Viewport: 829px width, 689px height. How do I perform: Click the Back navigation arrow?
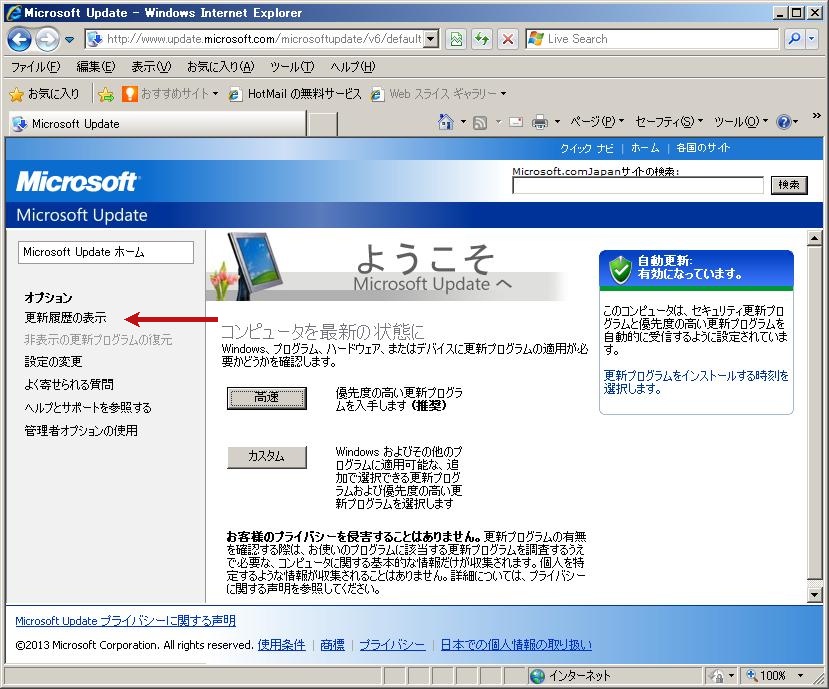click(x=20, y=39)
